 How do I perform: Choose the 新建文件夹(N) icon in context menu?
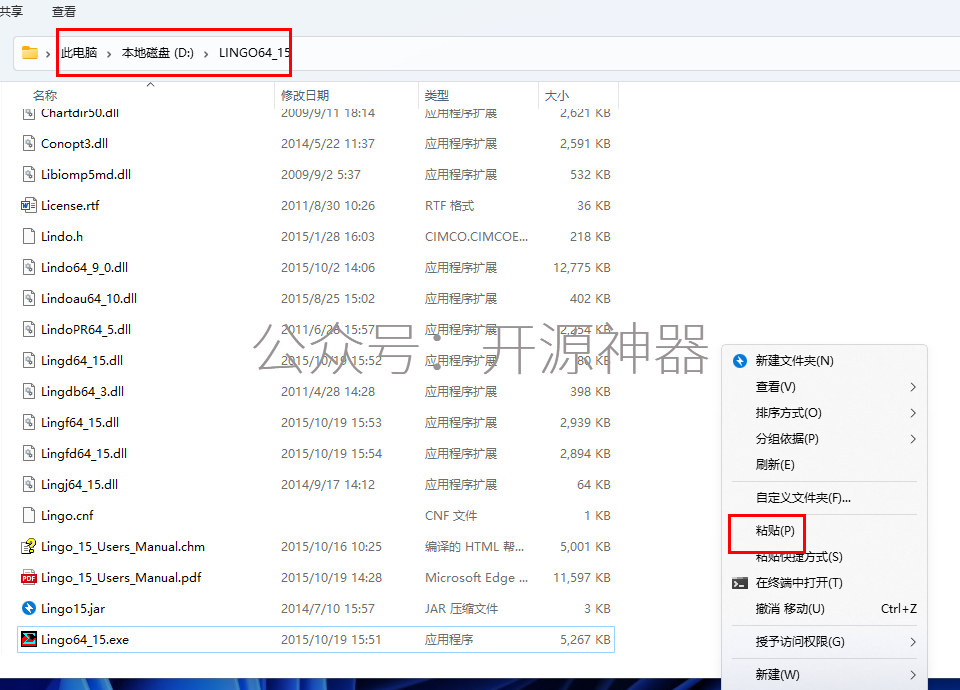point(740,361)
